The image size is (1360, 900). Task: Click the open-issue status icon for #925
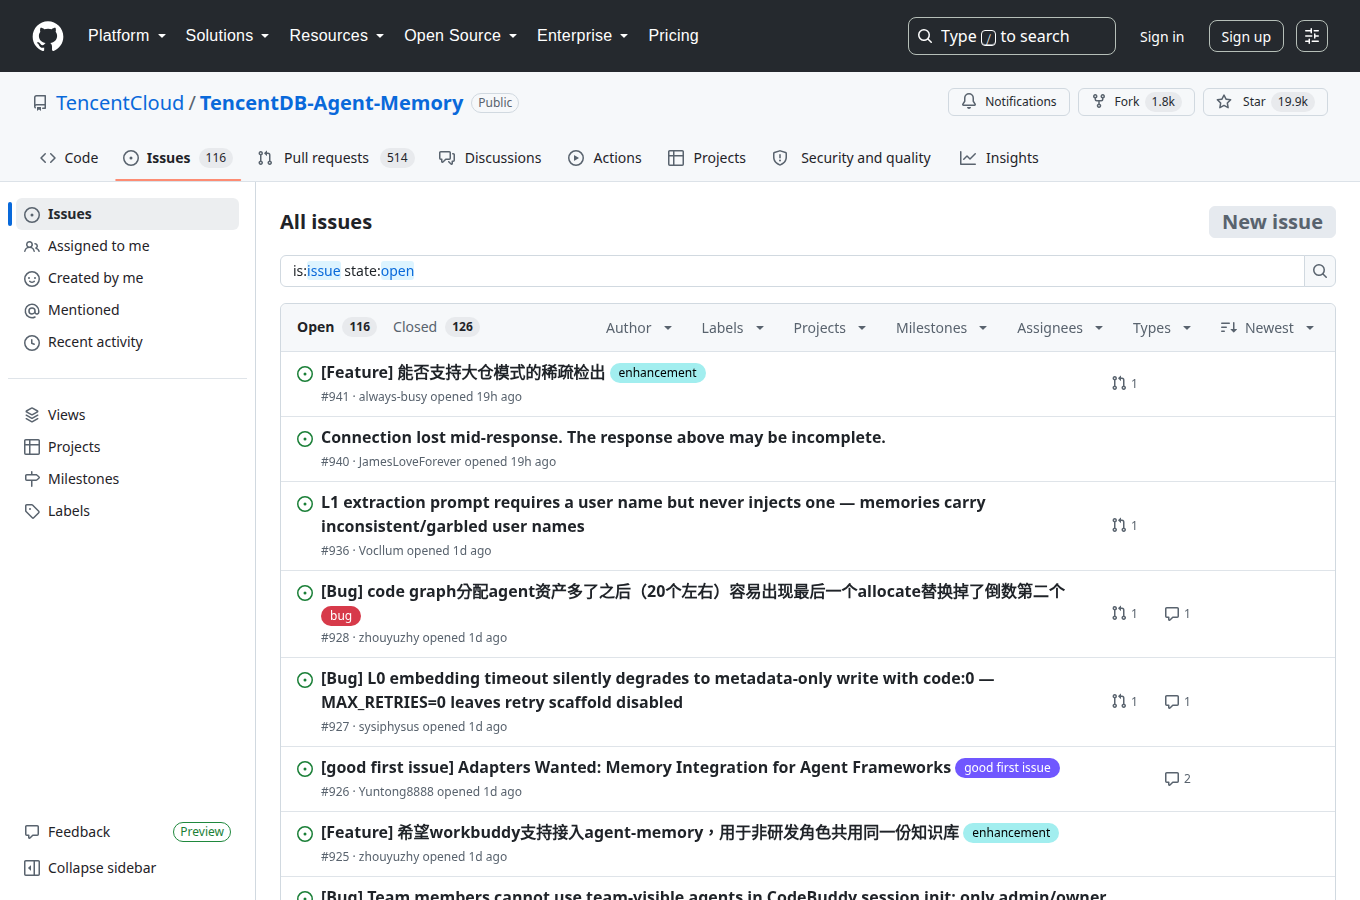305,833
